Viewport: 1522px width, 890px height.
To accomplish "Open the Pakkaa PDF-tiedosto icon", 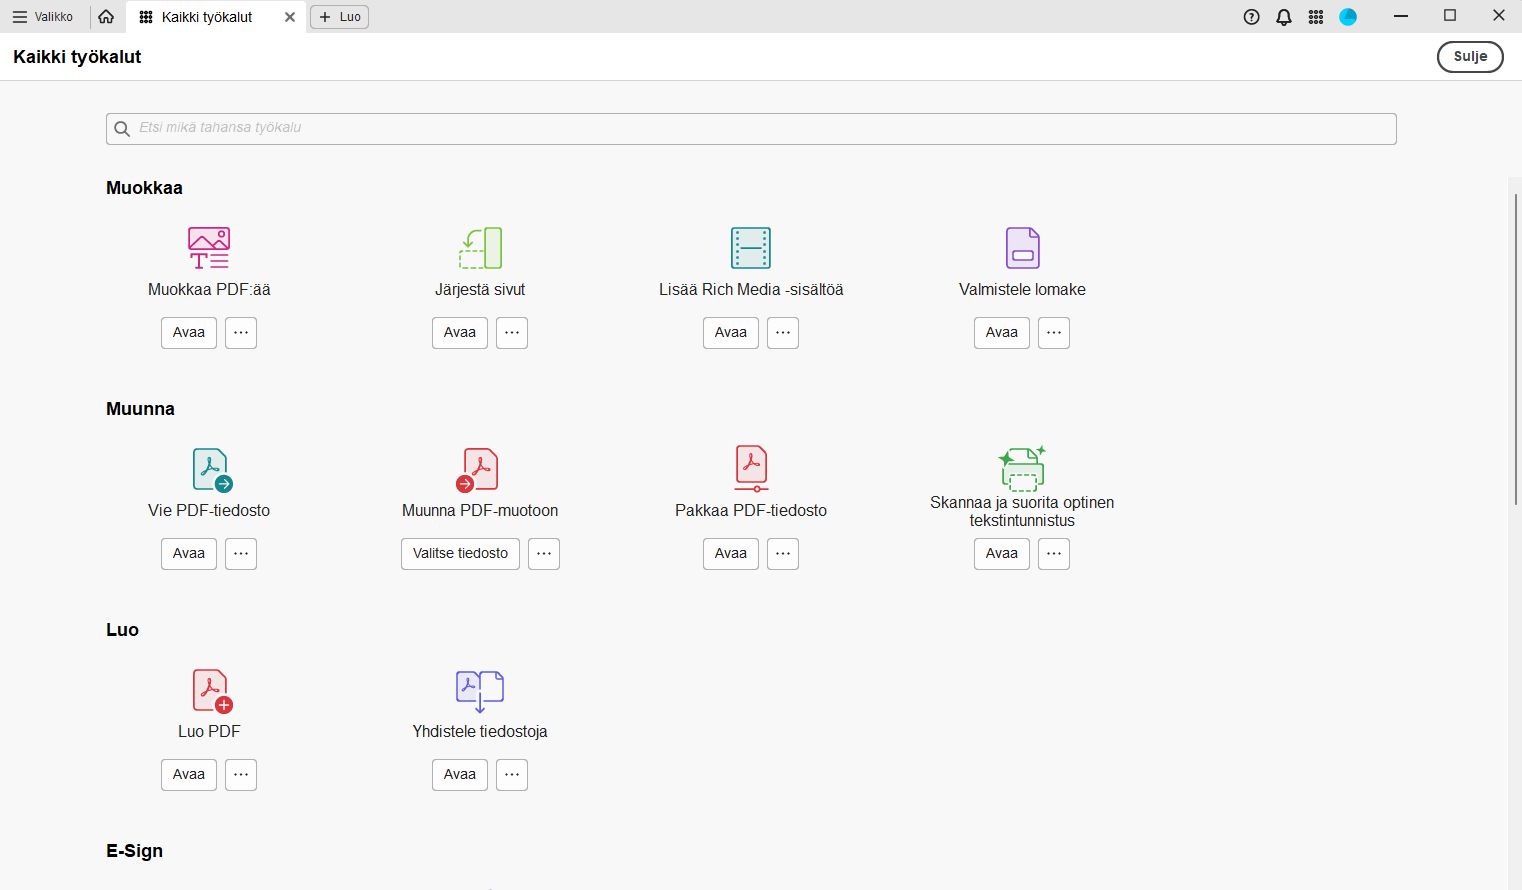I will (x=751, y=468).
